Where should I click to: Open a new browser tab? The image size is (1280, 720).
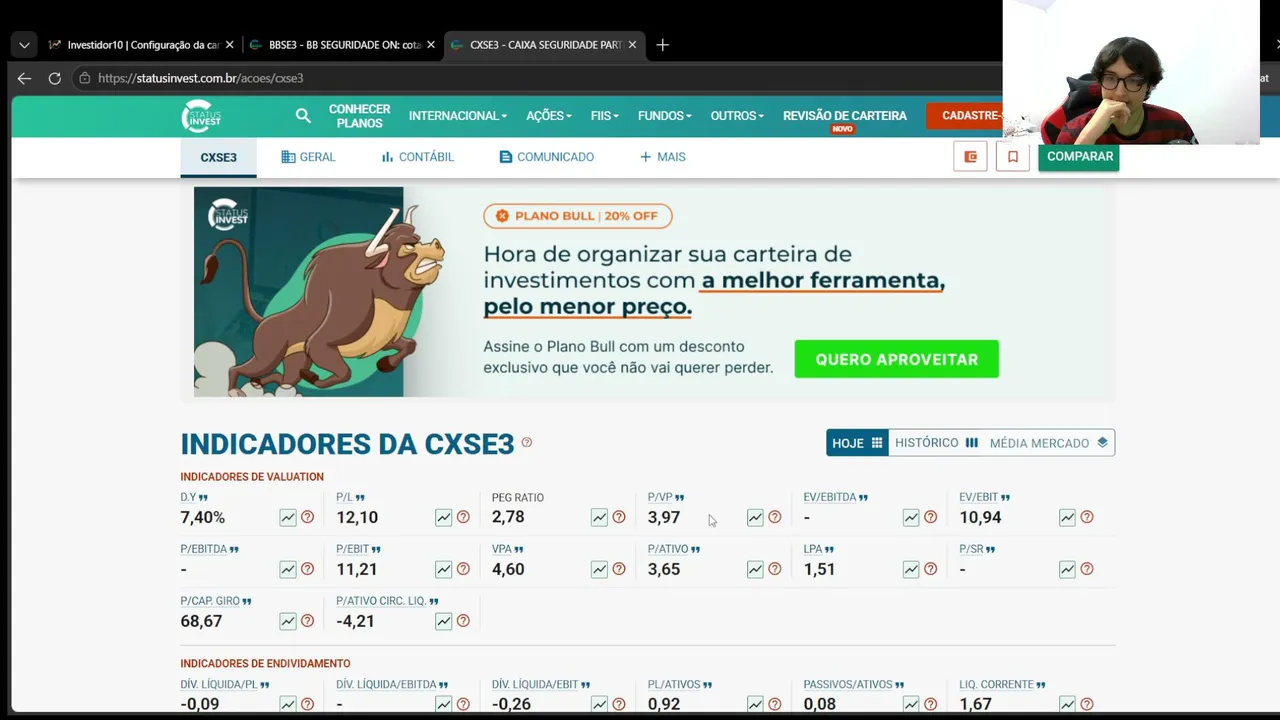pyautogui.click(x=662, y=45)
